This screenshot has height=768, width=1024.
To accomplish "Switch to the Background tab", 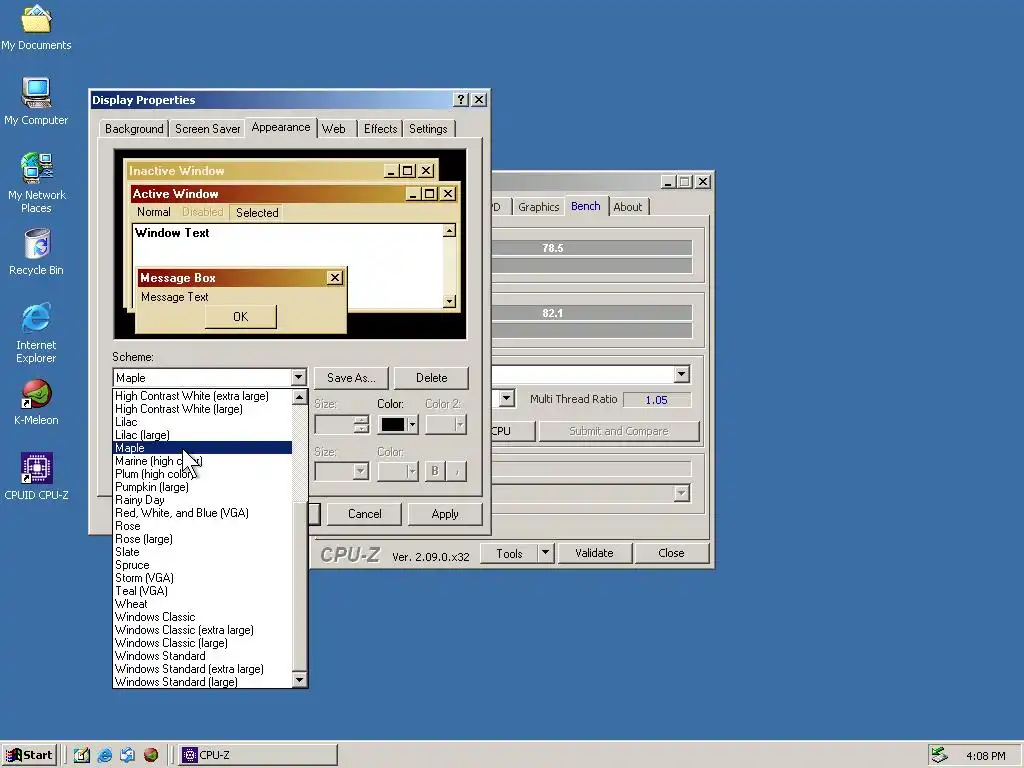I will click(x=134, y=129).
